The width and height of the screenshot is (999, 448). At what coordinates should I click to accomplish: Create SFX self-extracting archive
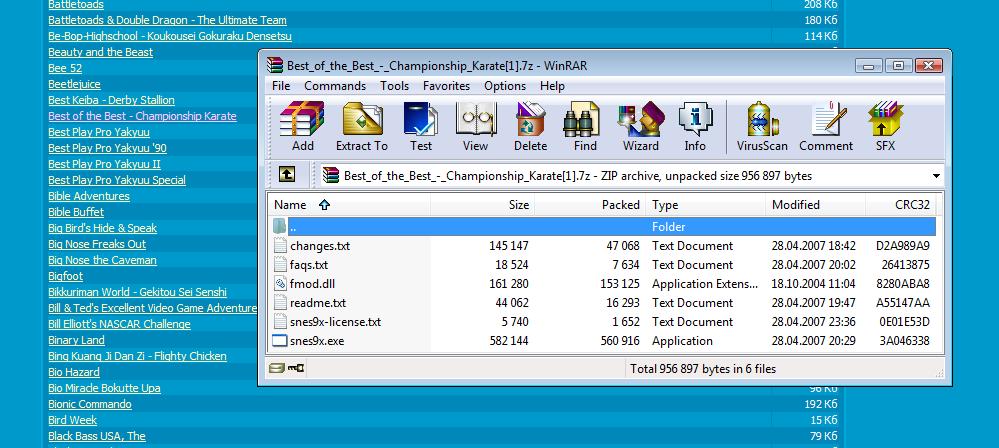point(885,127)
